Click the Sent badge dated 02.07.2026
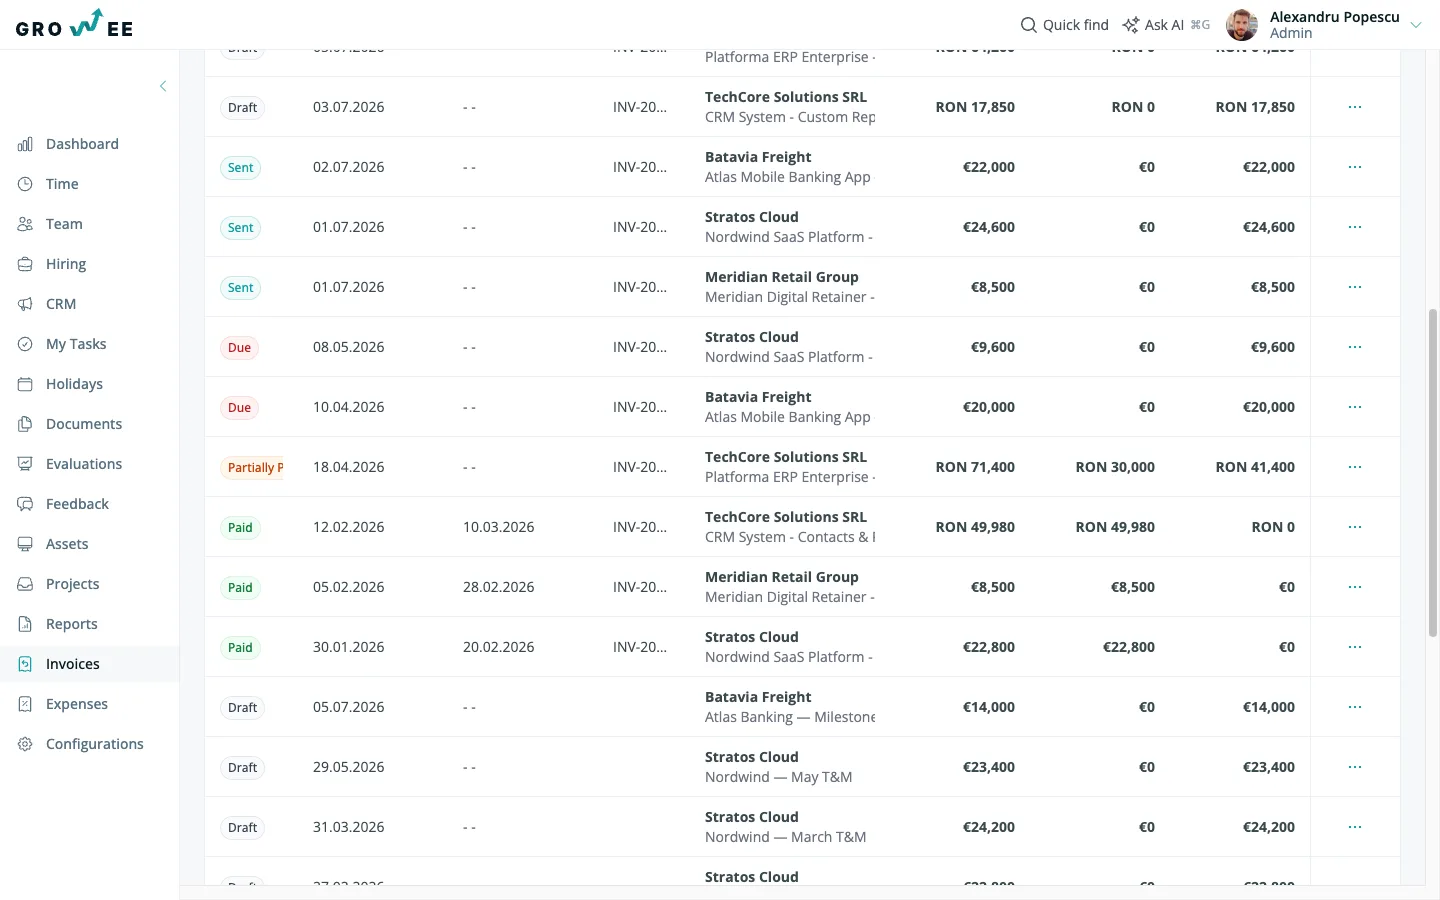The image size is (1440, 900). [240, 167]
